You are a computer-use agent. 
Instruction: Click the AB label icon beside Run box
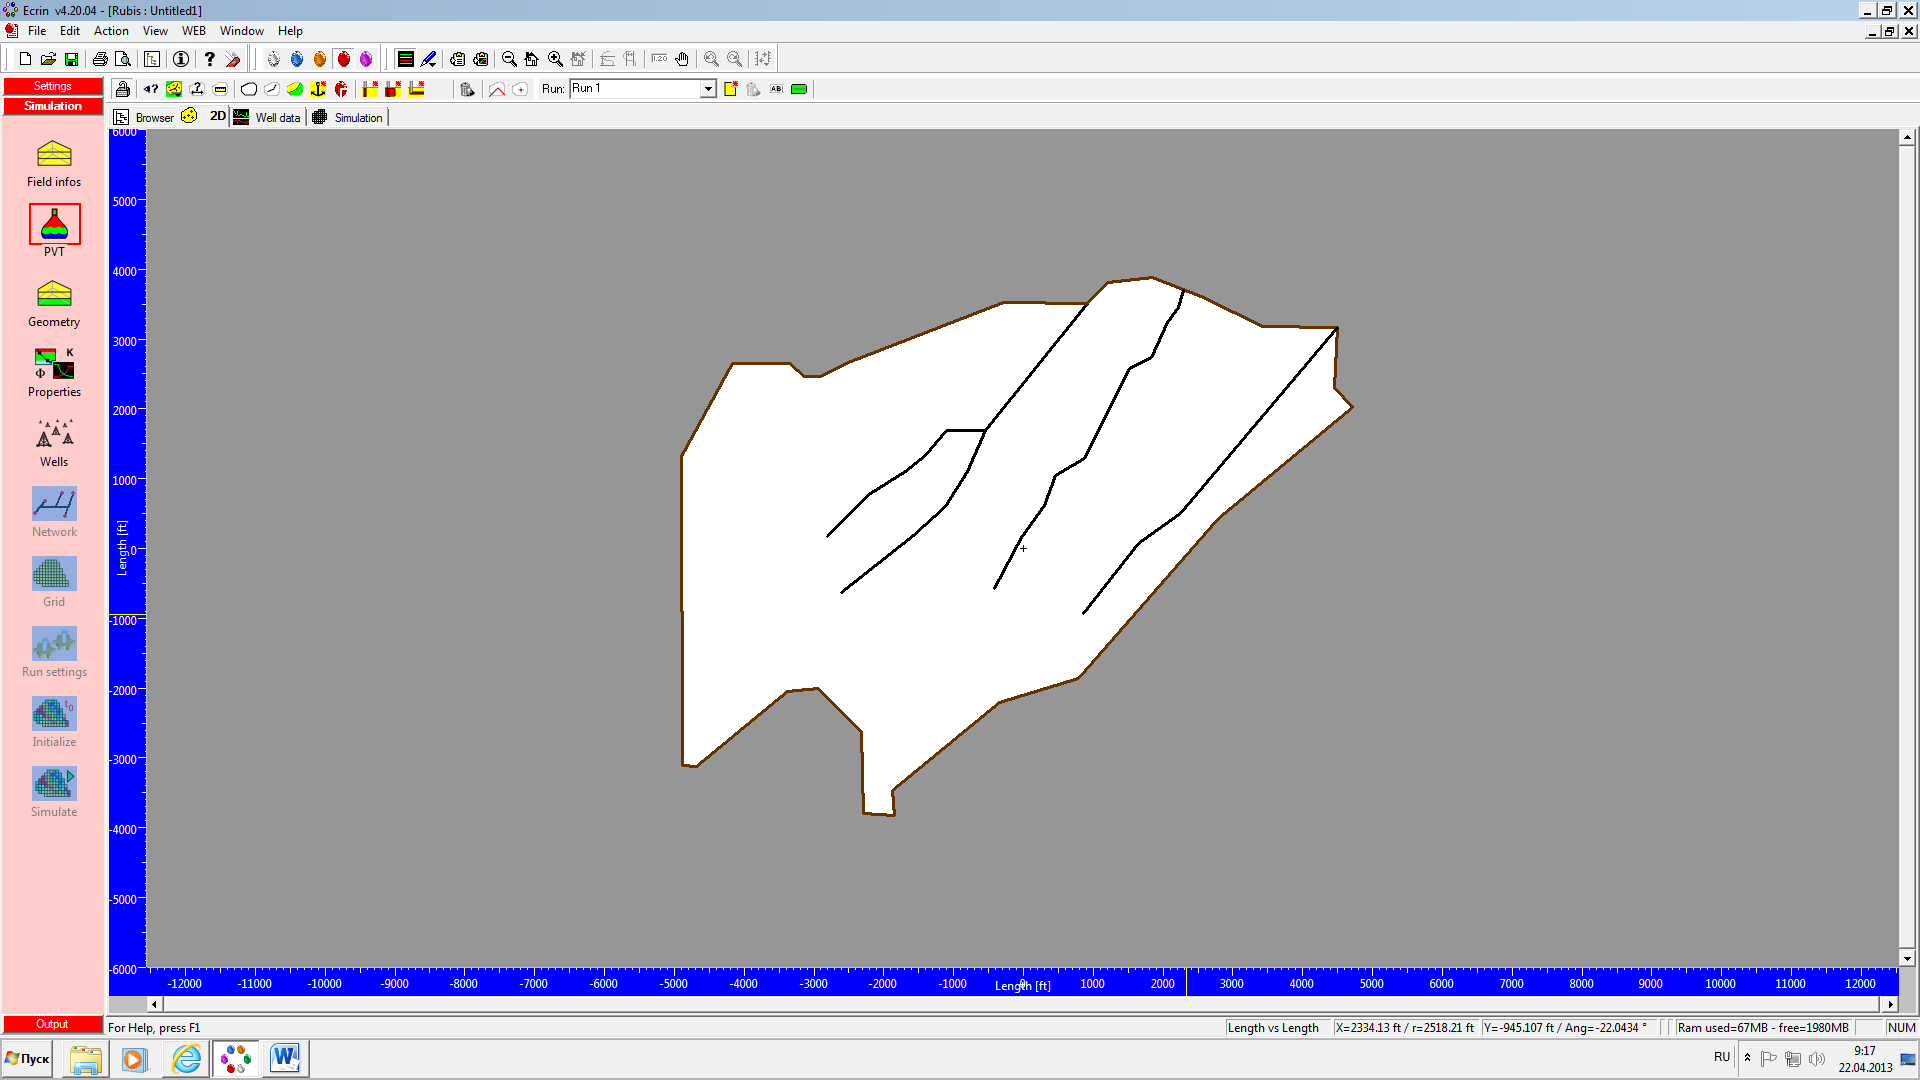point(776,89)
